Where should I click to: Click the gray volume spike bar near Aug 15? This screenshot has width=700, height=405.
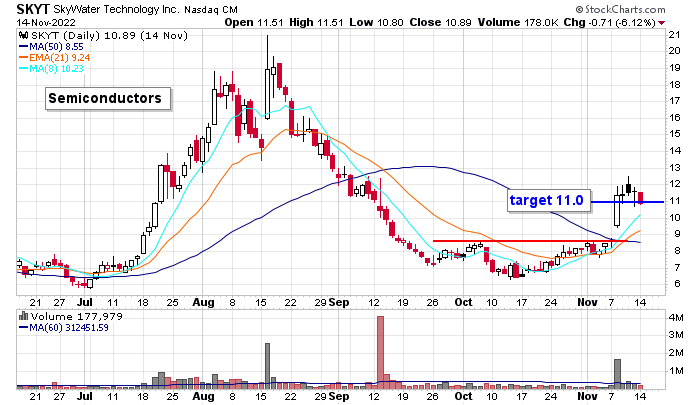(267, 366)
